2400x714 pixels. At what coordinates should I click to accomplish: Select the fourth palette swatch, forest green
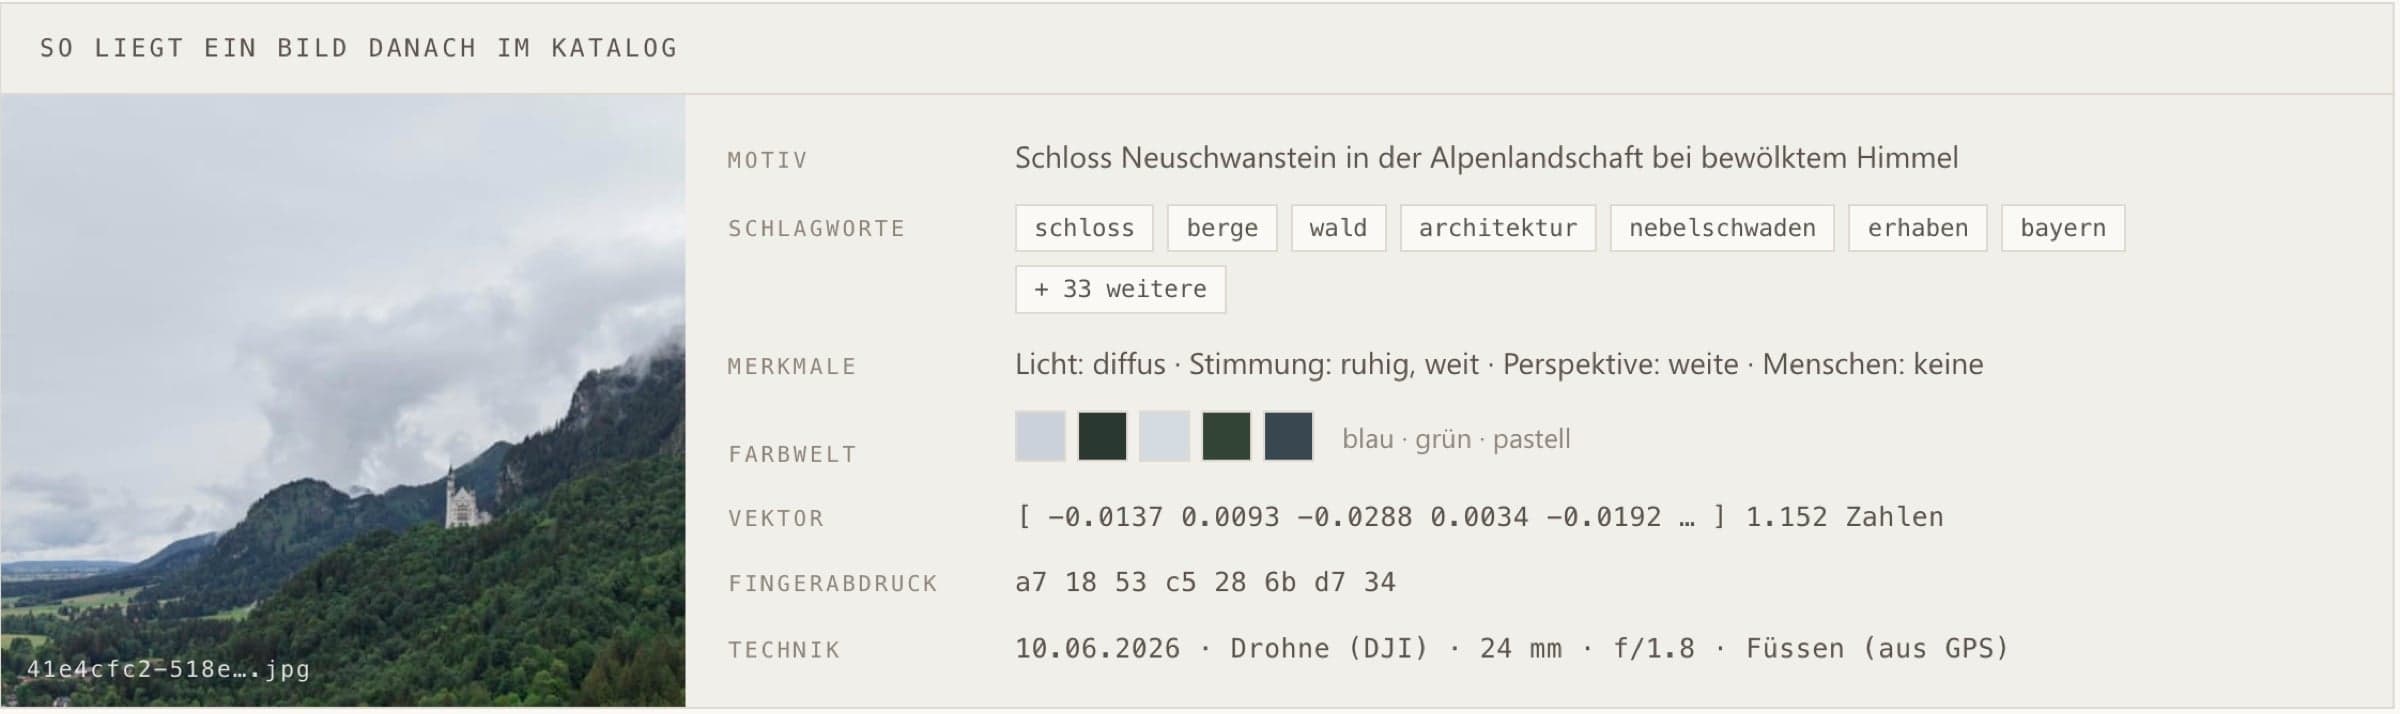[x=1226, y=436]
